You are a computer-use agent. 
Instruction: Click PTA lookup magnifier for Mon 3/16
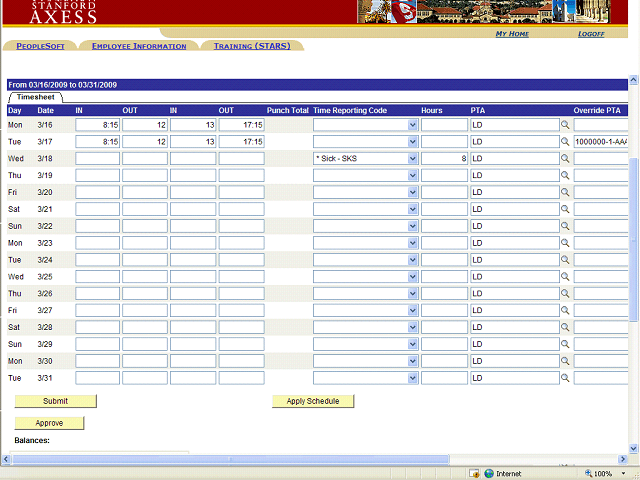(x=565, y=125)
